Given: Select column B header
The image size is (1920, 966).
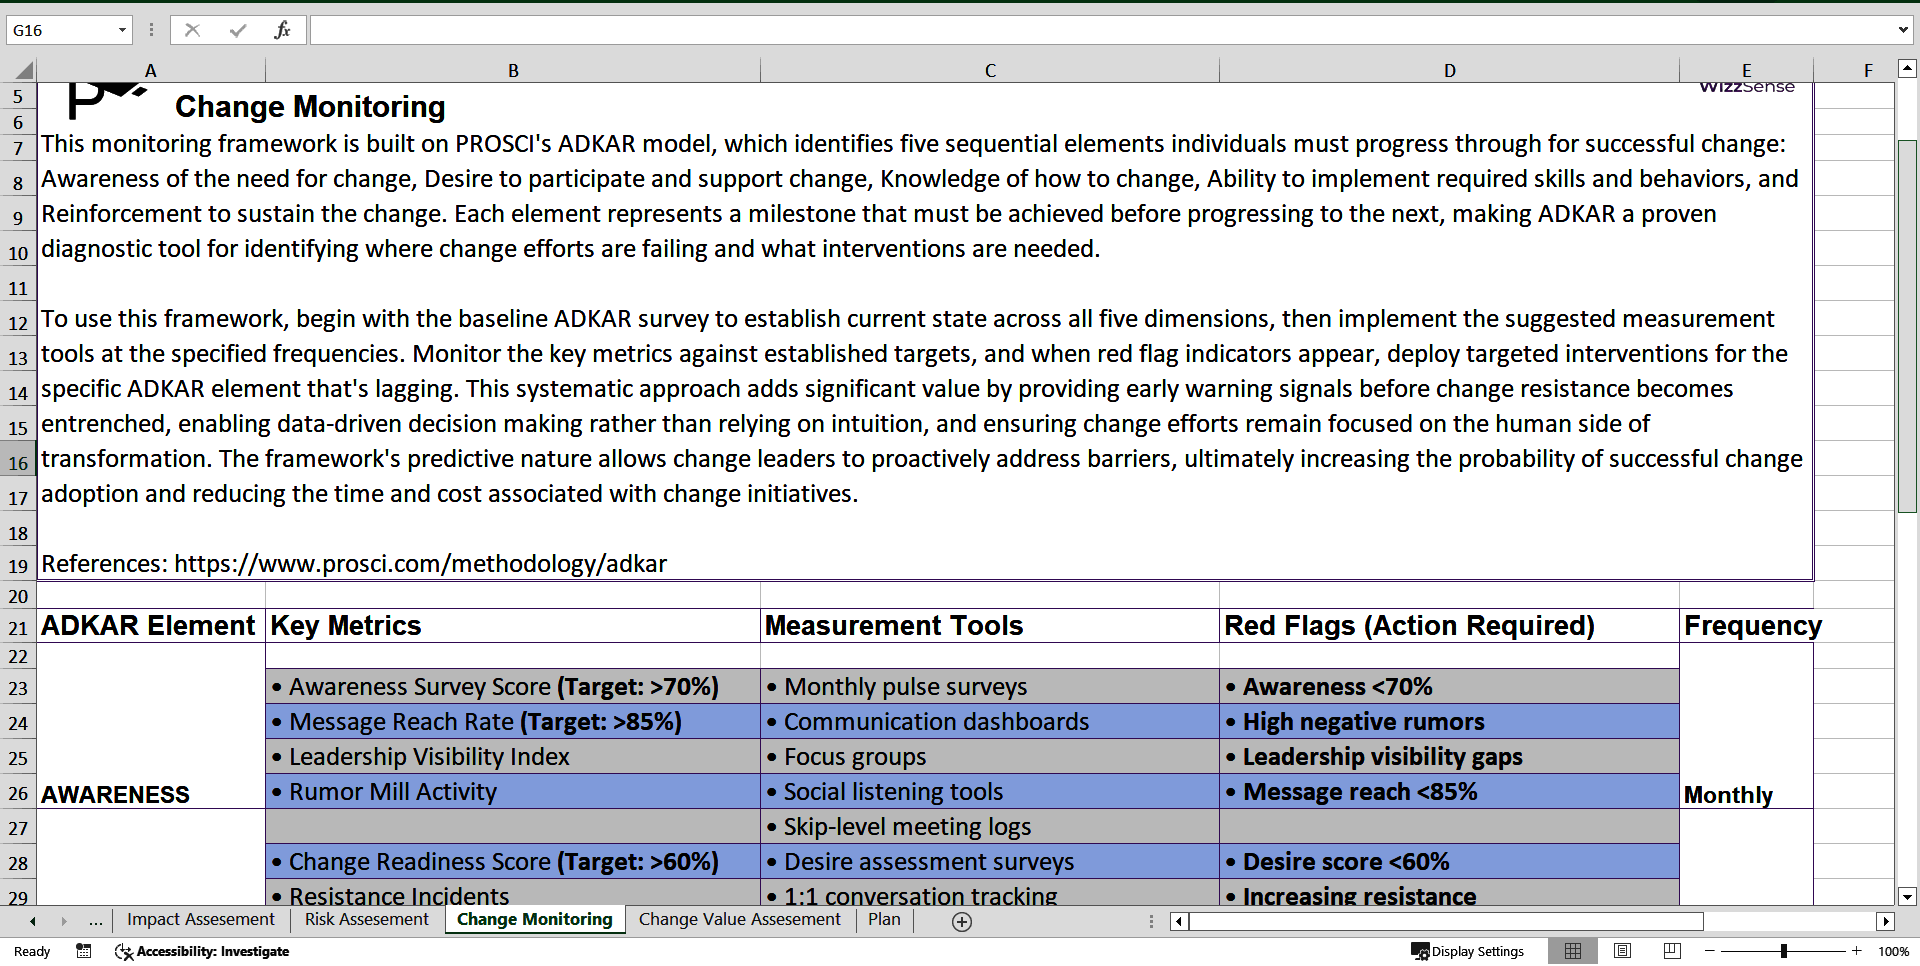Looking at the screenshot, I should [x=513, y=70].
